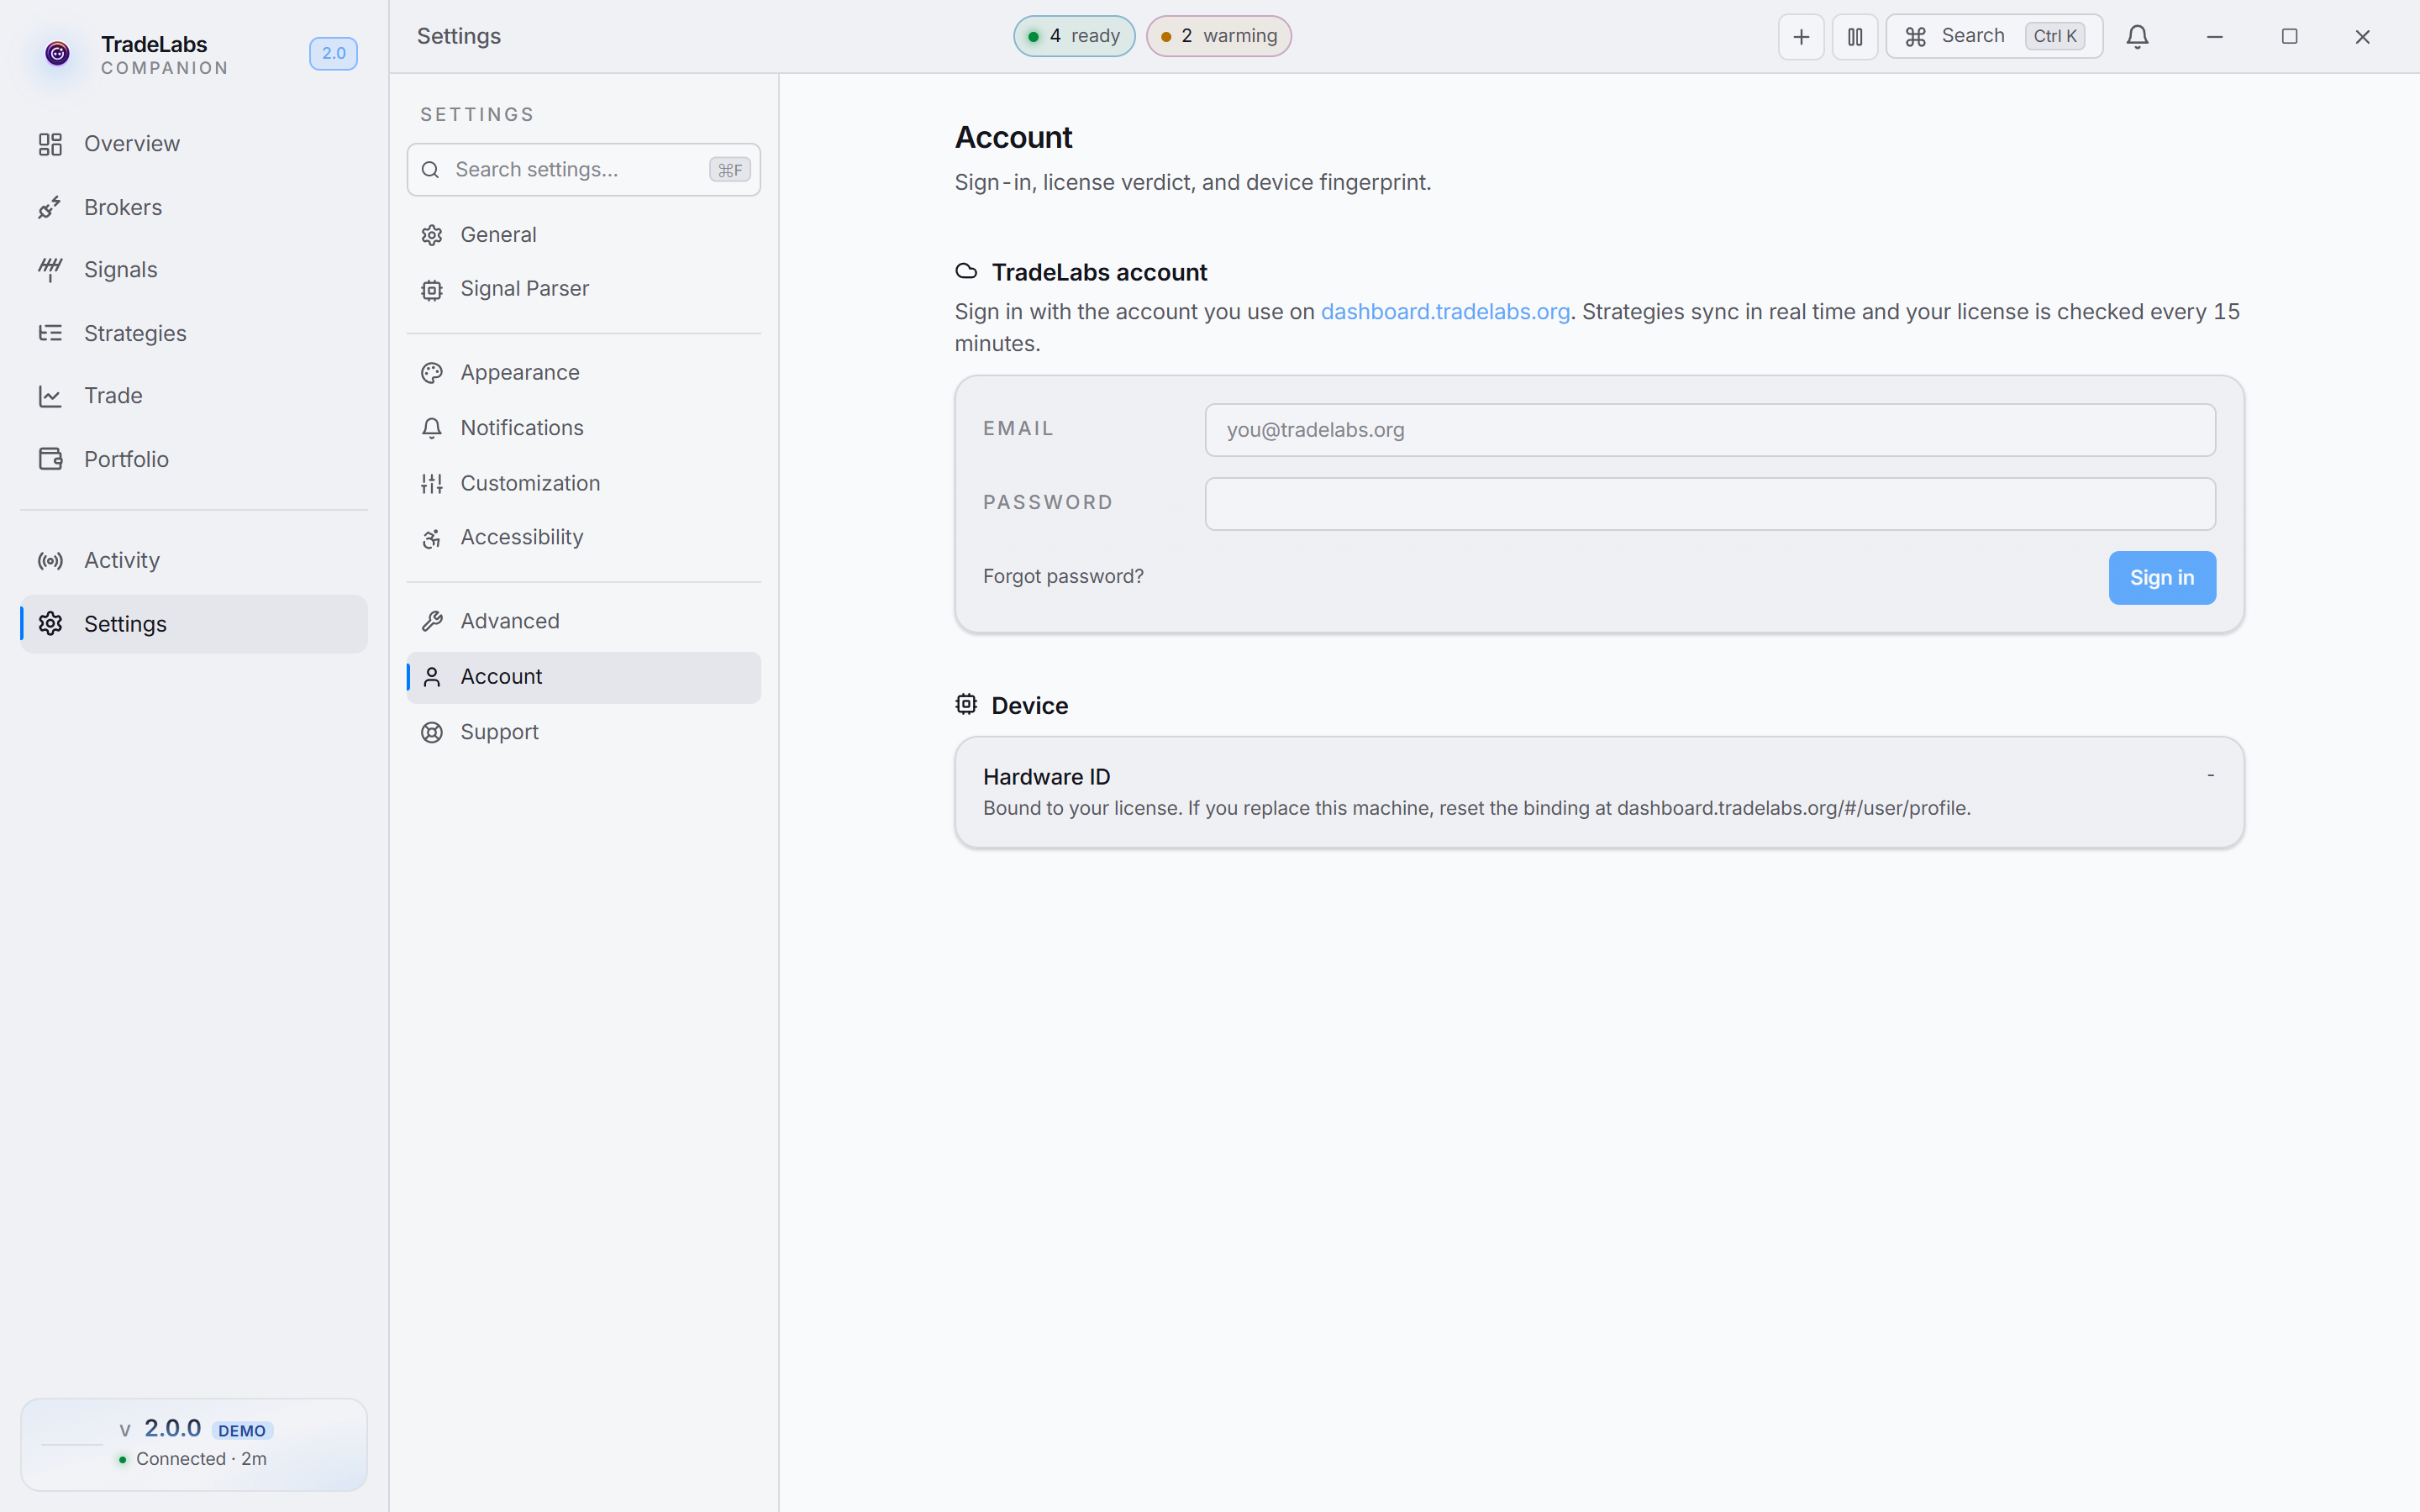Switch to Appearance settings
The height and width of the screenshot is (1512, 2420).
(584, 373)
